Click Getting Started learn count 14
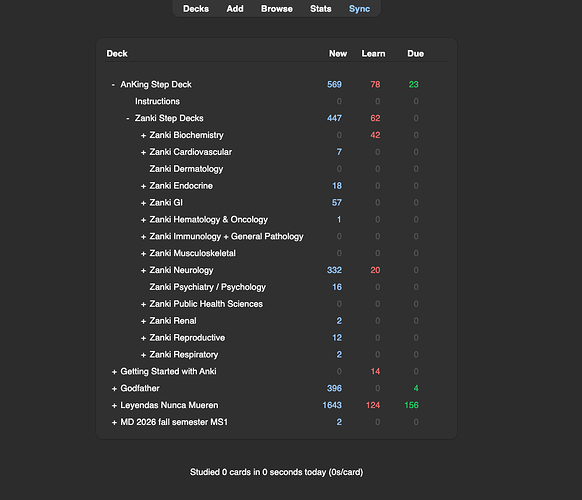The image size is (582, 500). (375, 372)
